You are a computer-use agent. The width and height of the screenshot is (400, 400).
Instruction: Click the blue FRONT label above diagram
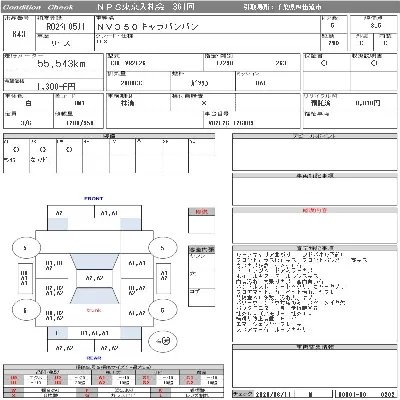[x=94, y=198]
